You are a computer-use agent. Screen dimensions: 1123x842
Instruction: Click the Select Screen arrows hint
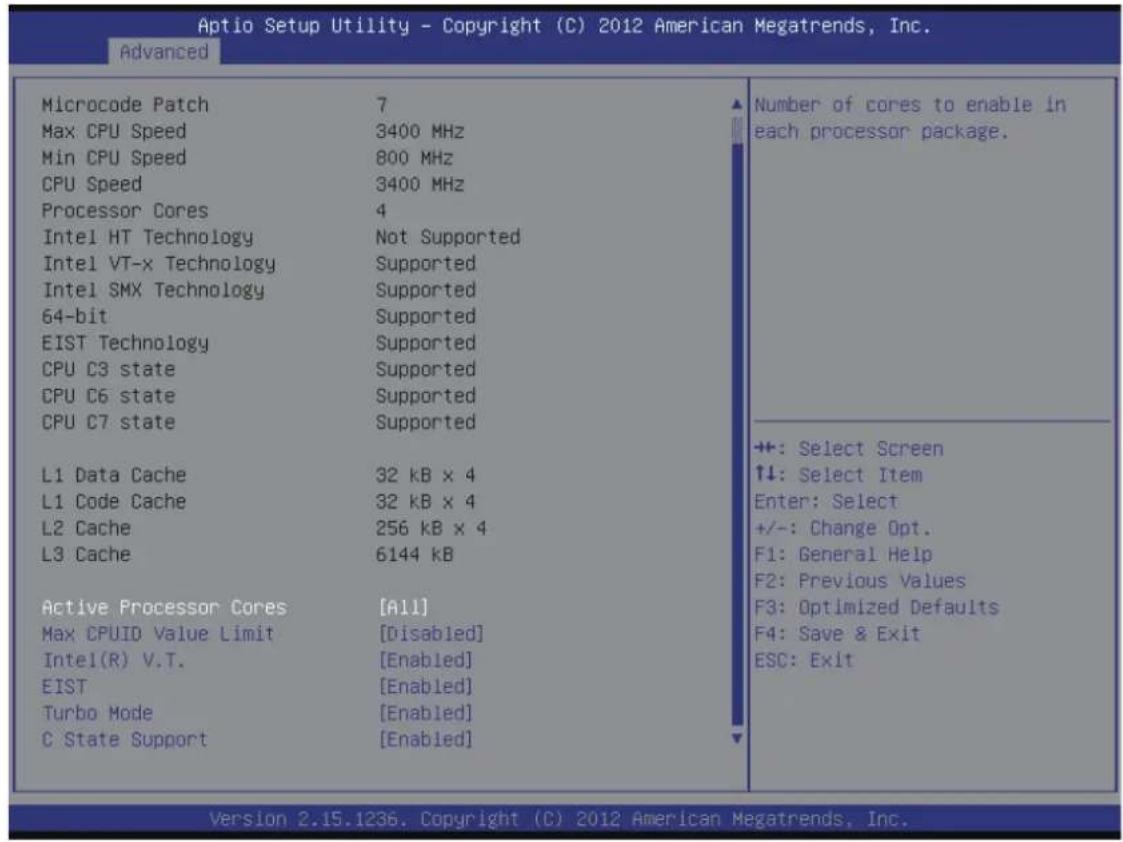coord(849,449)
